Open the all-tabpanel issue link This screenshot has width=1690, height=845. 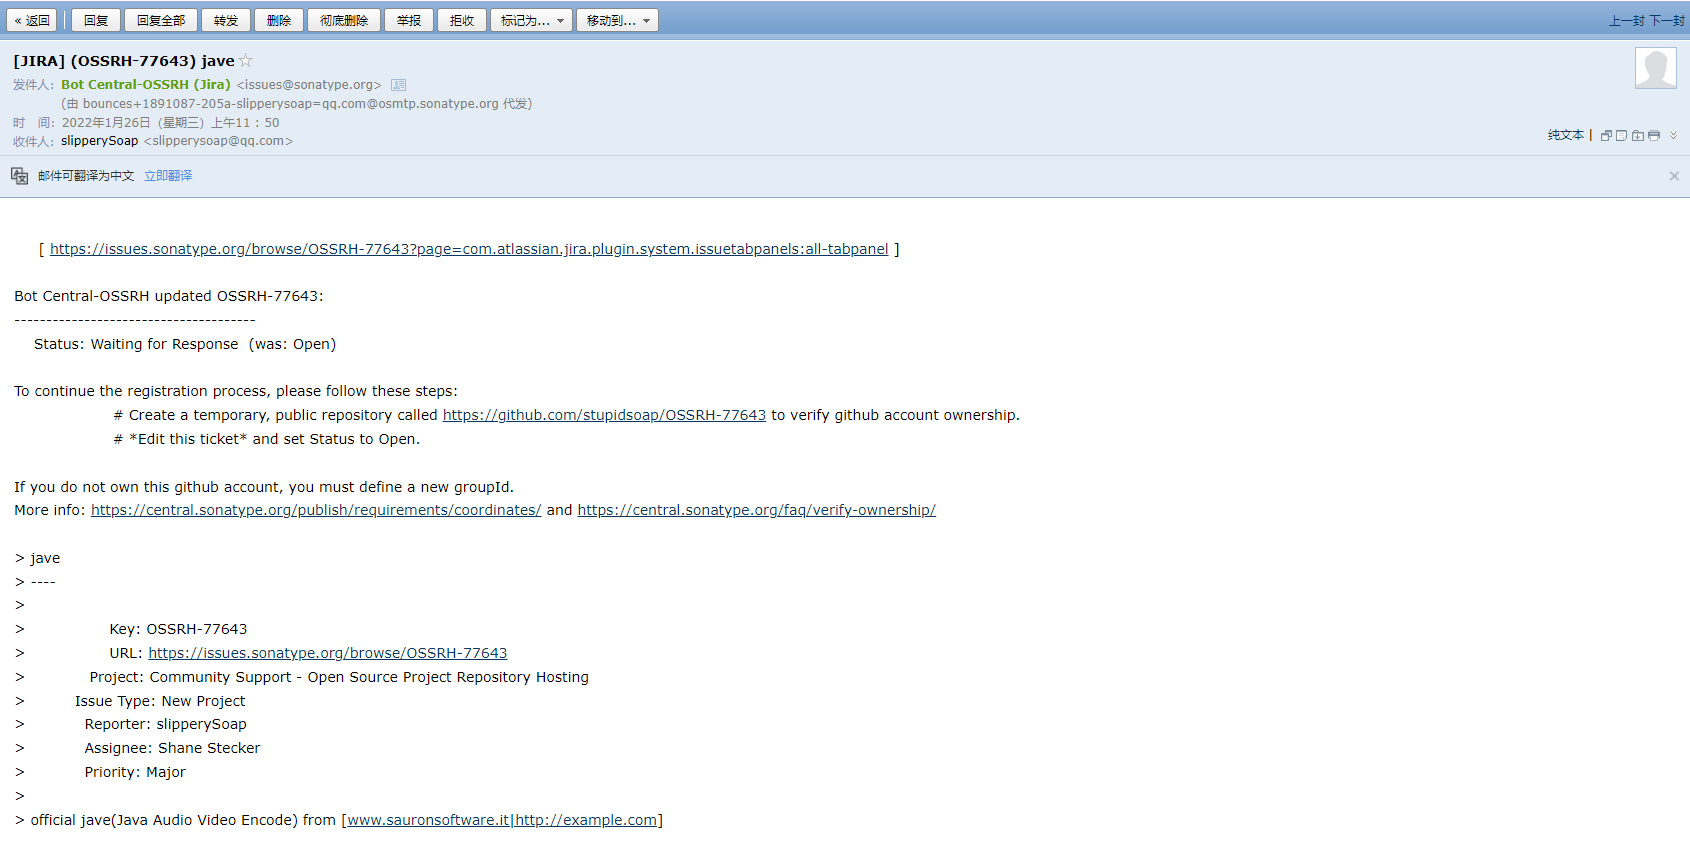[x=469, y=249]
